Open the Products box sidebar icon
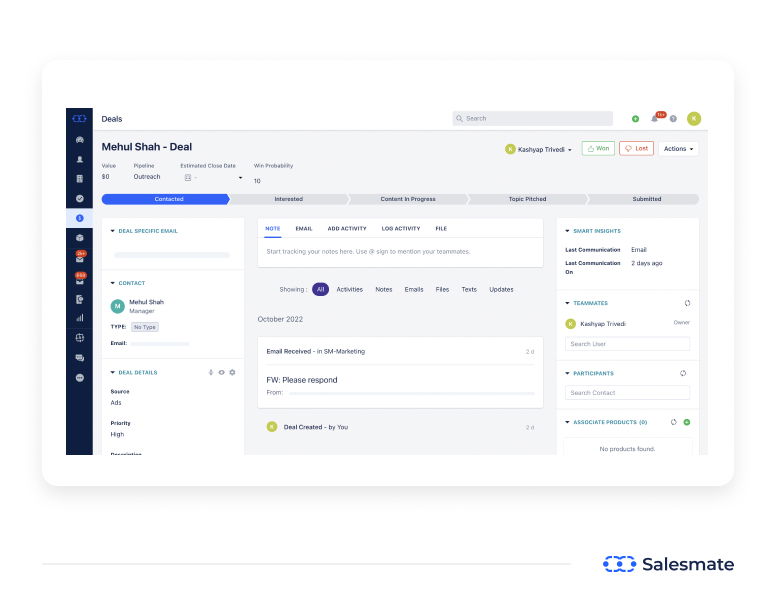Image resolution: width=776 pixels, height=612 pixels. [80, 237]
